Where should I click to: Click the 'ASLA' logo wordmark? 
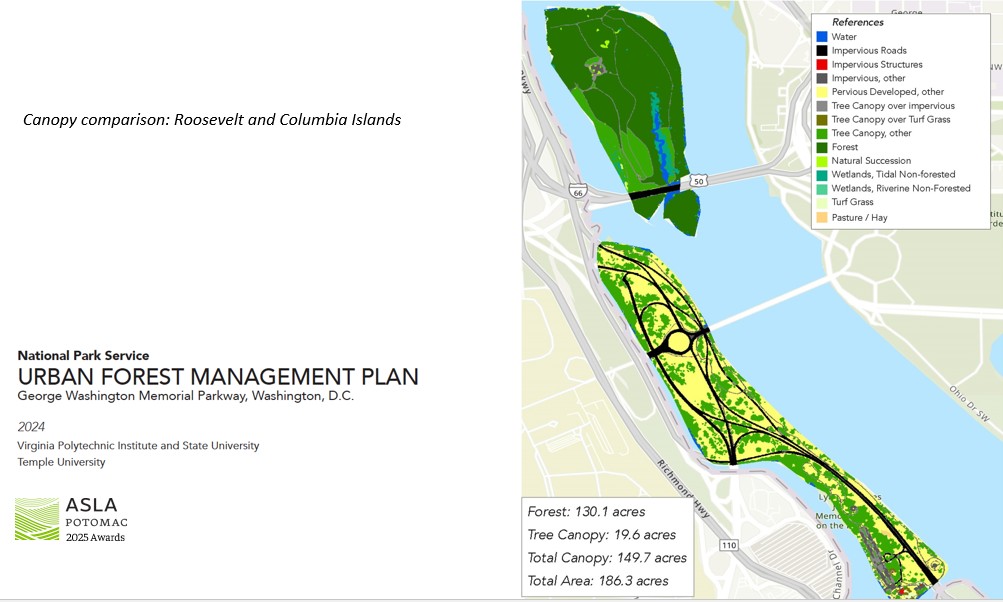(x=91, y=505)
